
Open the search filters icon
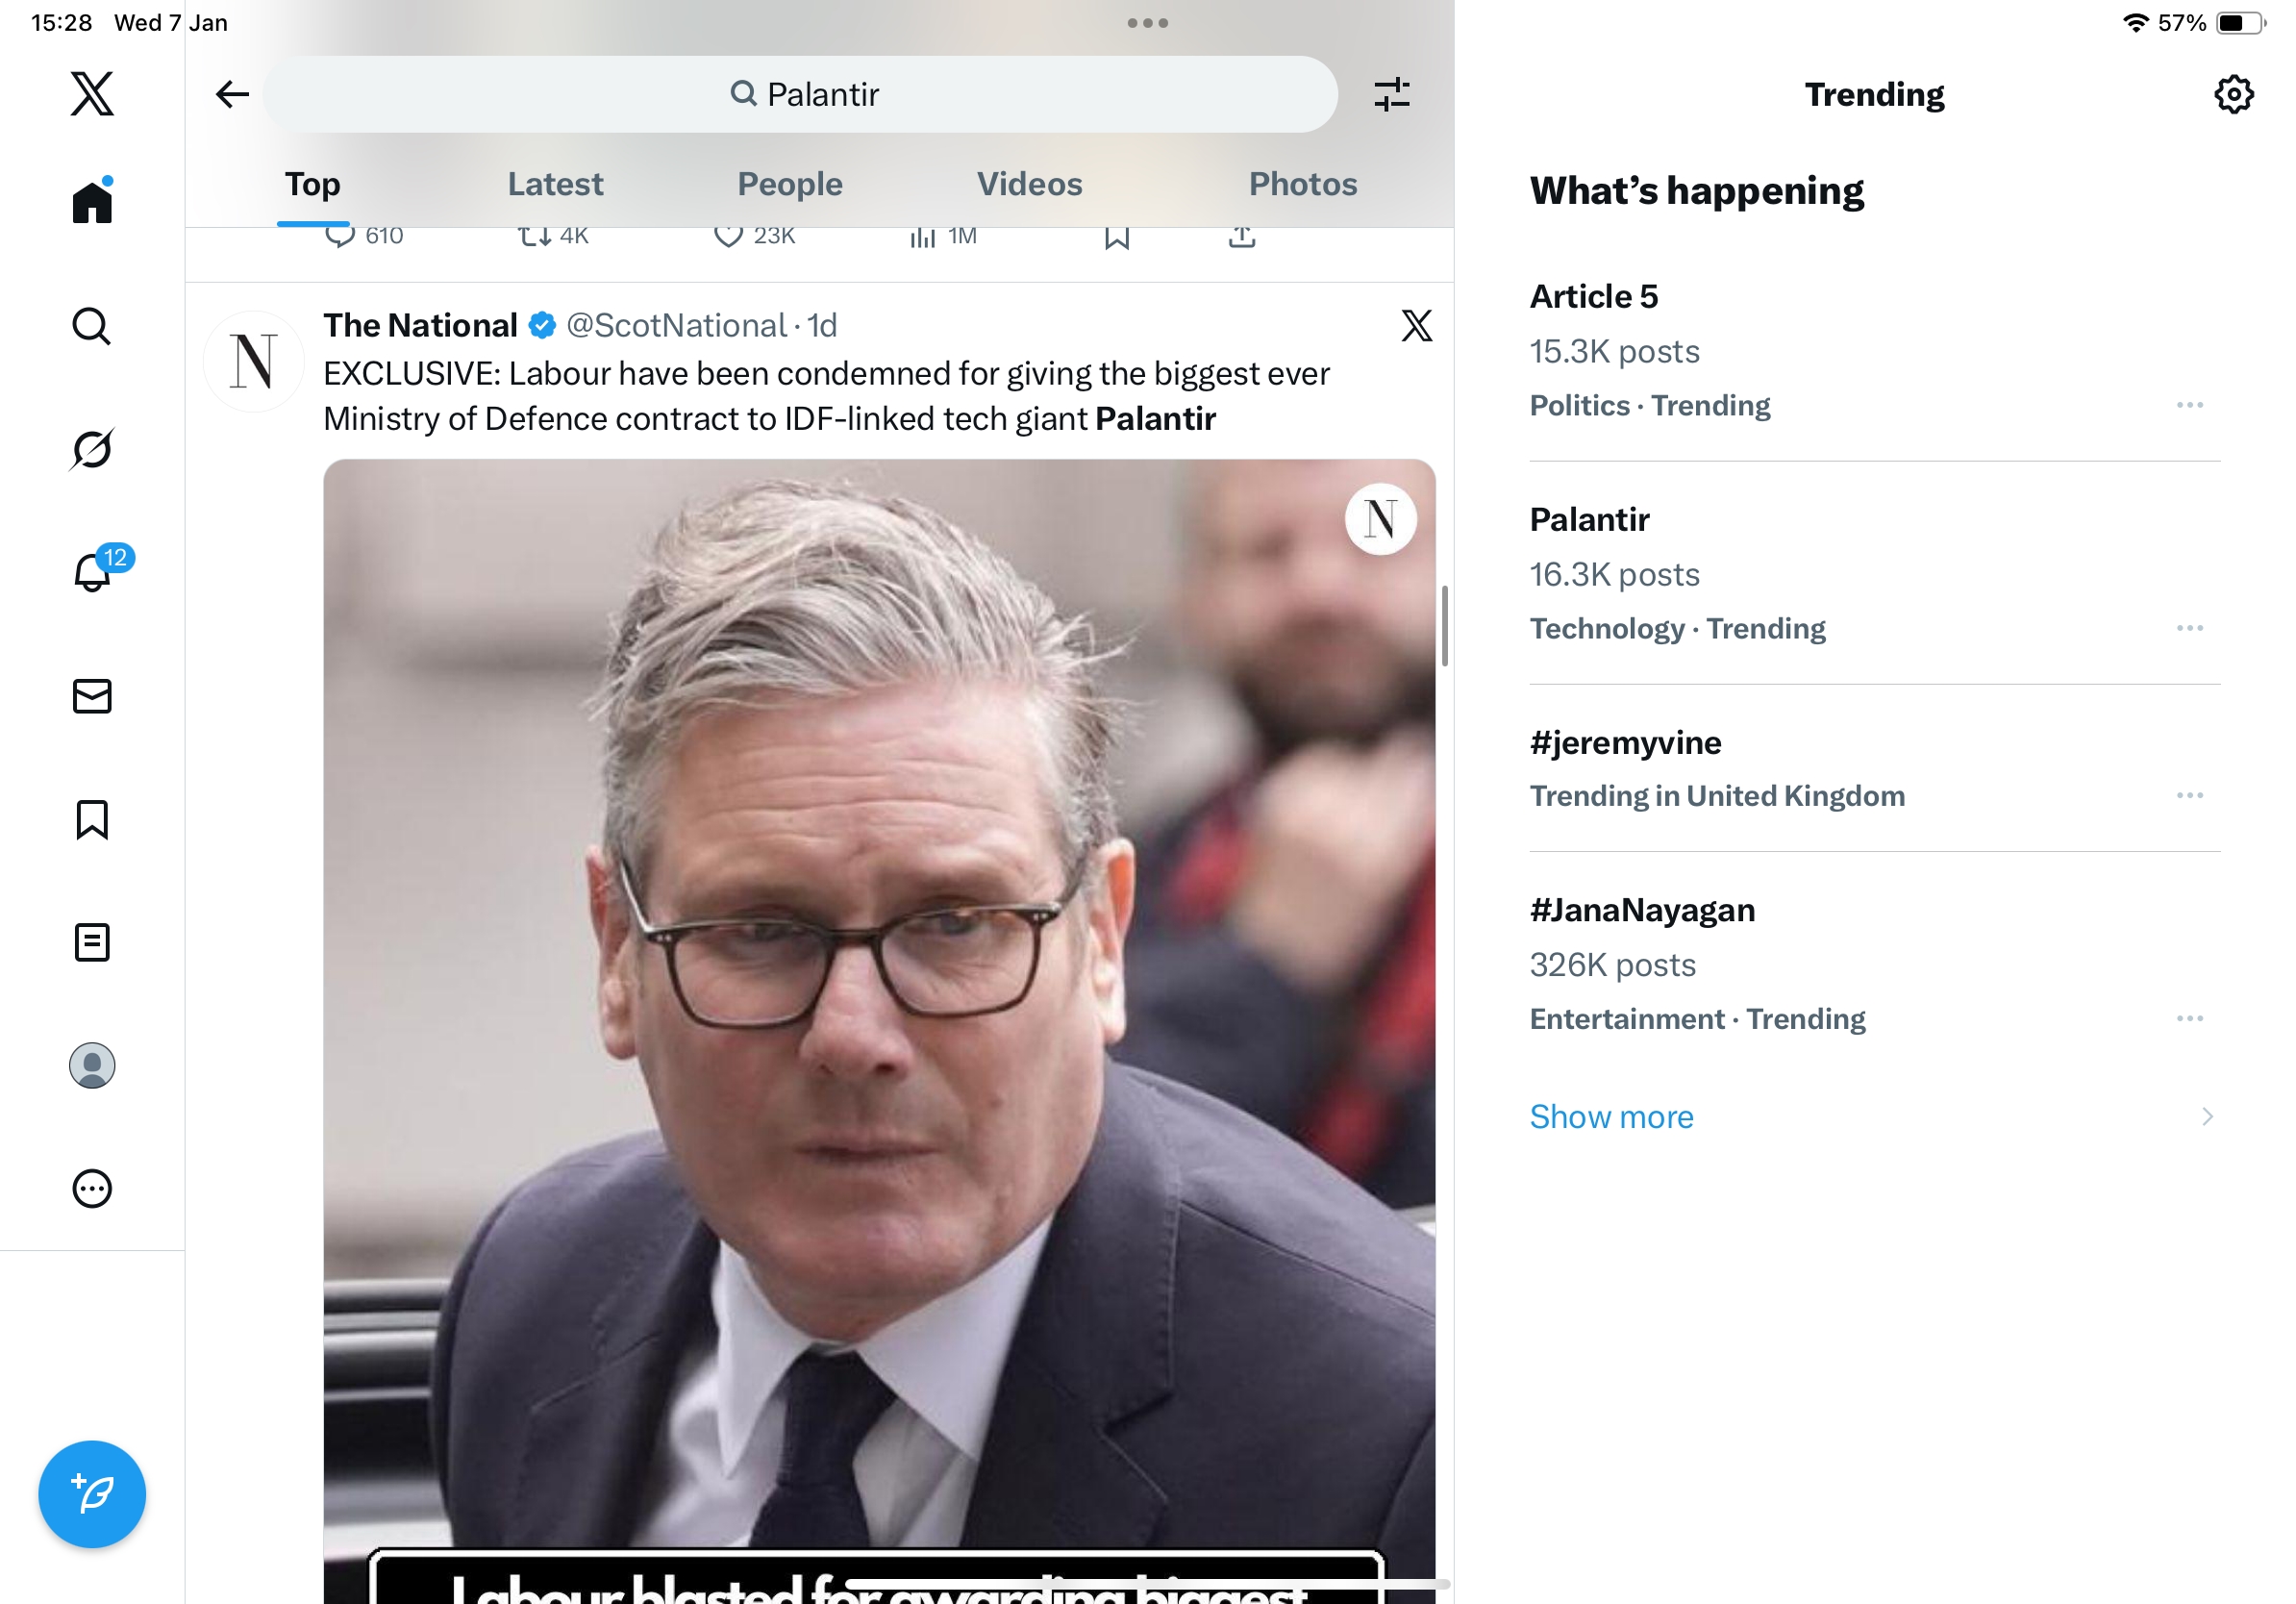click(x=1391, y=94)
